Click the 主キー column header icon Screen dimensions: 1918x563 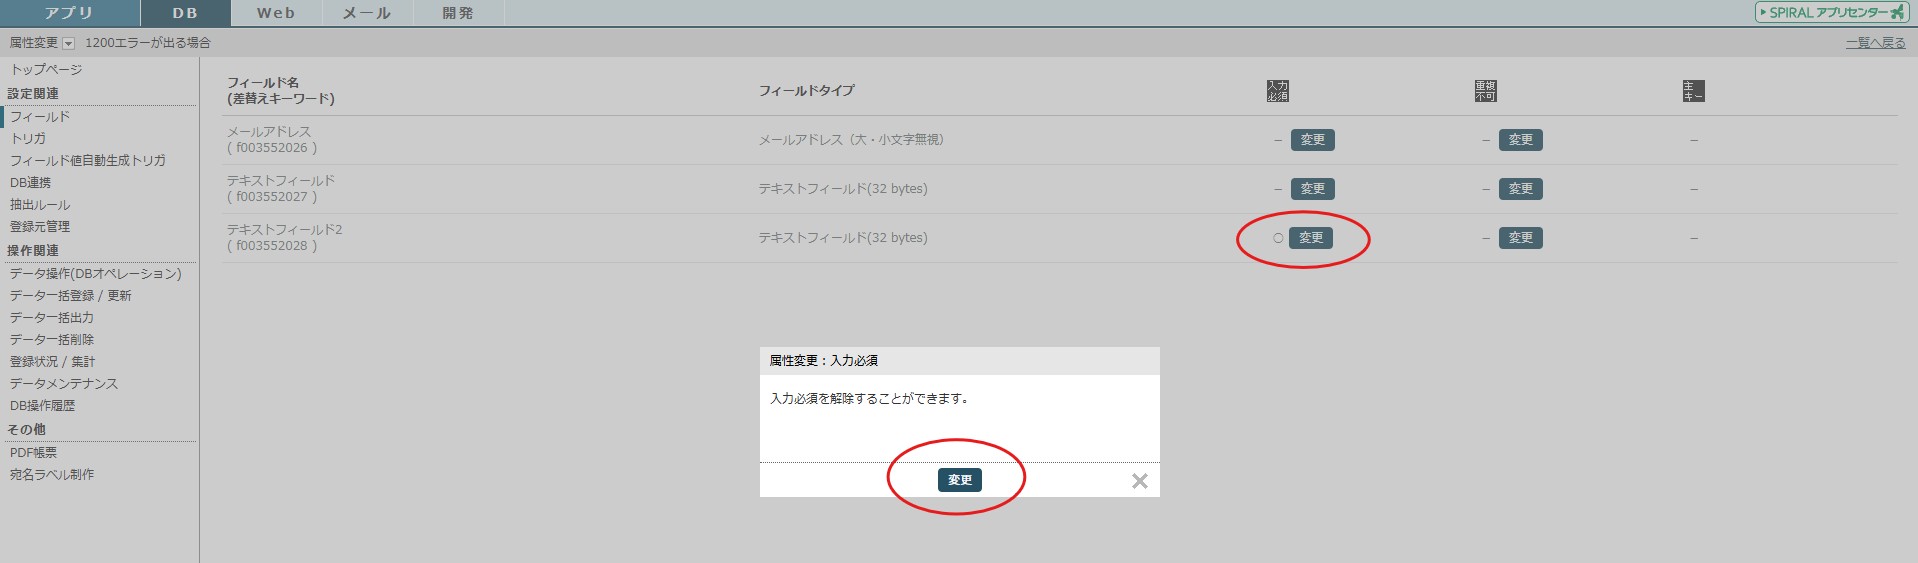click(x=1693, y=91)
